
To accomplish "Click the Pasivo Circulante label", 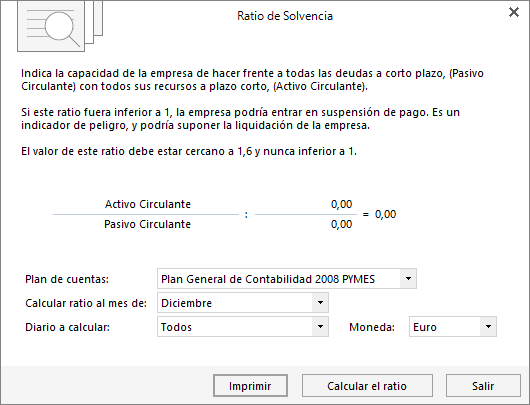I will click(x=147, y=224).
